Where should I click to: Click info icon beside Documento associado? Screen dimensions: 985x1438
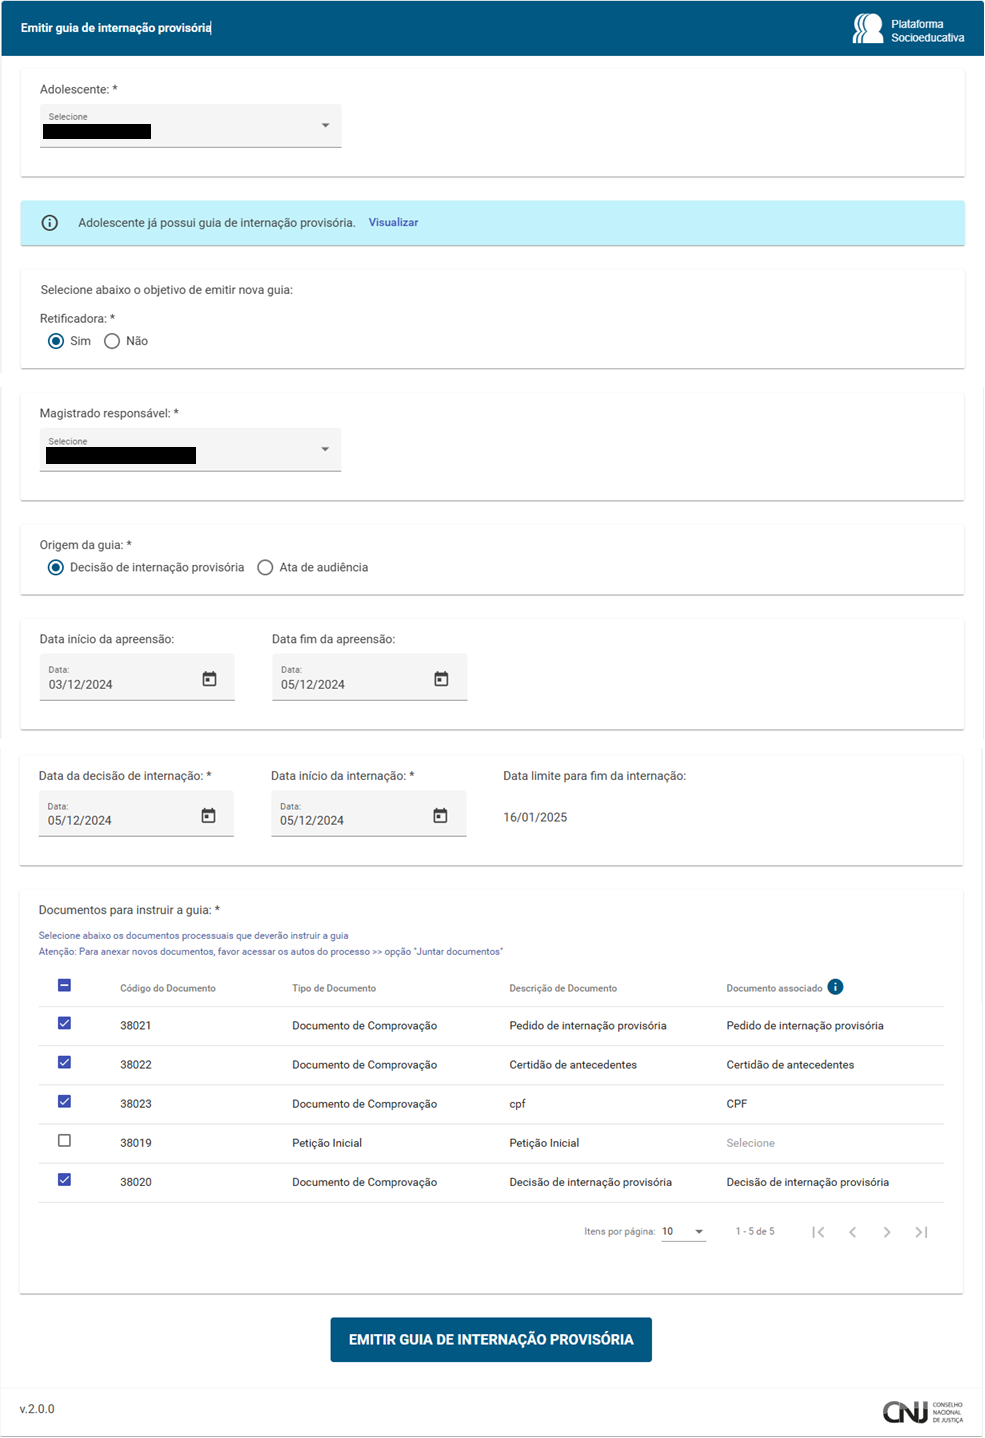[836, 987]
